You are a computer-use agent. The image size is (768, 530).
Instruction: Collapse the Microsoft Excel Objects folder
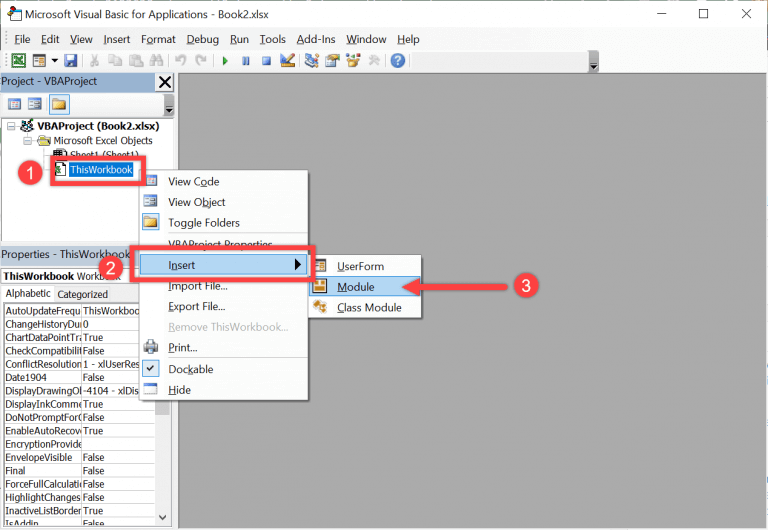point(28,141)
